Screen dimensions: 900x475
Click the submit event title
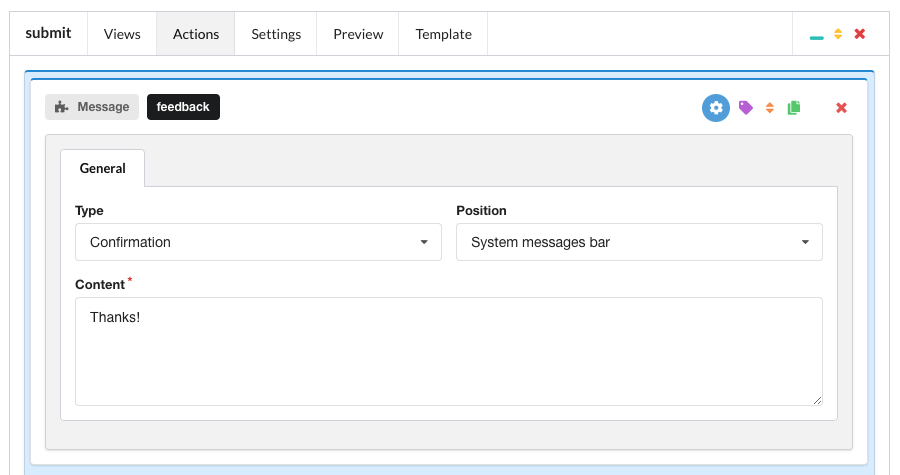[48, 33]
